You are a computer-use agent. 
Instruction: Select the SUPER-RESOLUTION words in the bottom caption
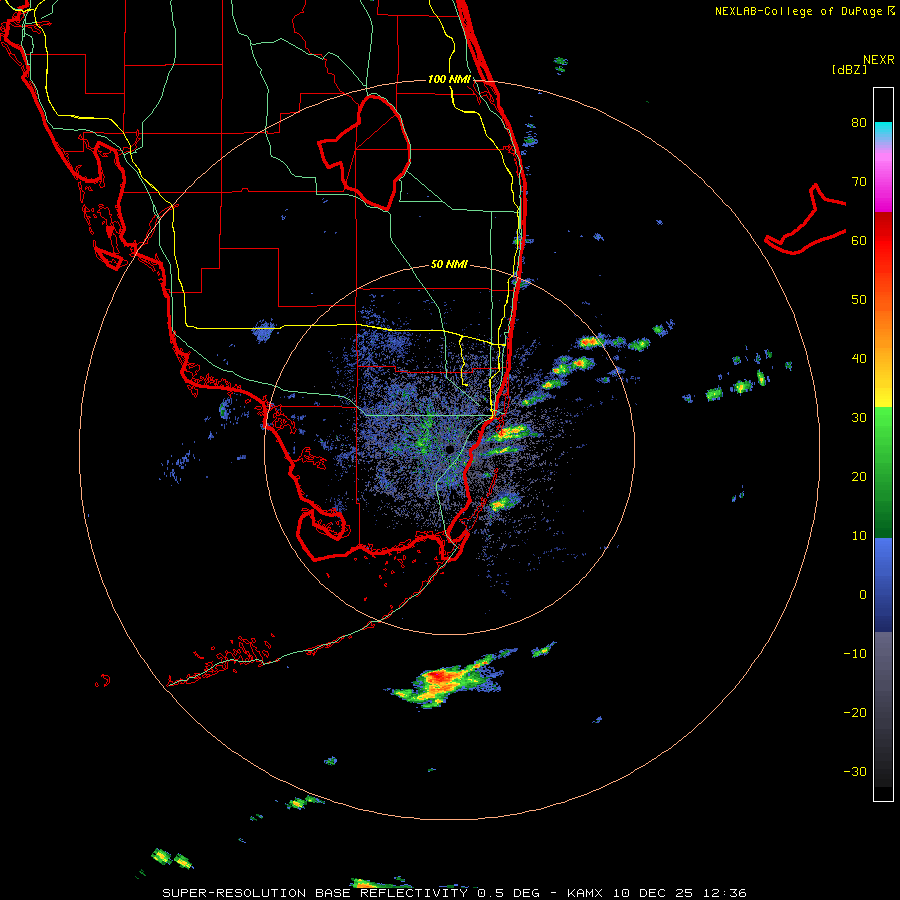[x=234, y=893]
